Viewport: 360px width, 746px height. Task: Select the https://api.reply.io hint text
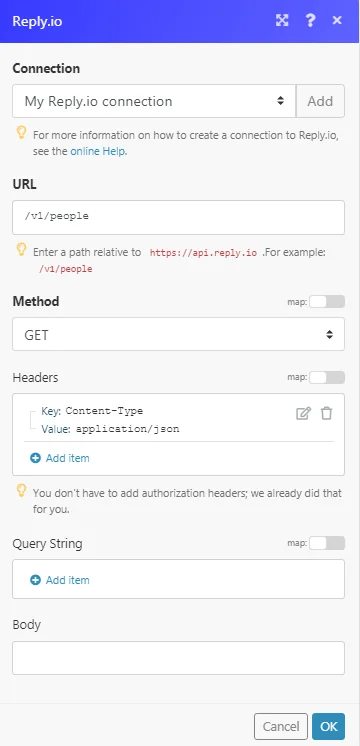tap(204, 253)
